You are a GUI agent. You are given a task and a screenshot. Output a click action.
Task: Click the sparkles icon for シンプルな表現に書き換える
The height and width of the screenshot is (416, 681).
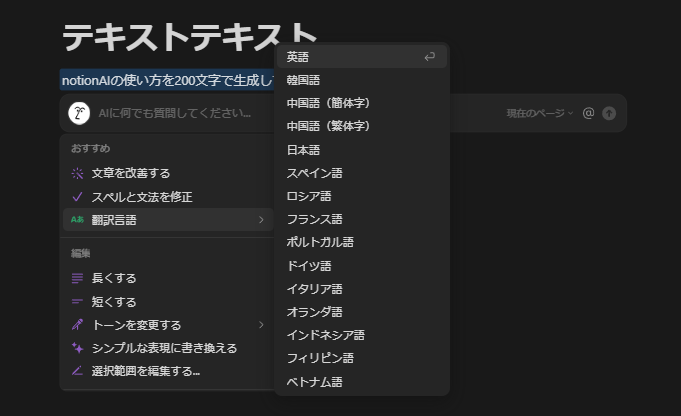tap(77, 348)
